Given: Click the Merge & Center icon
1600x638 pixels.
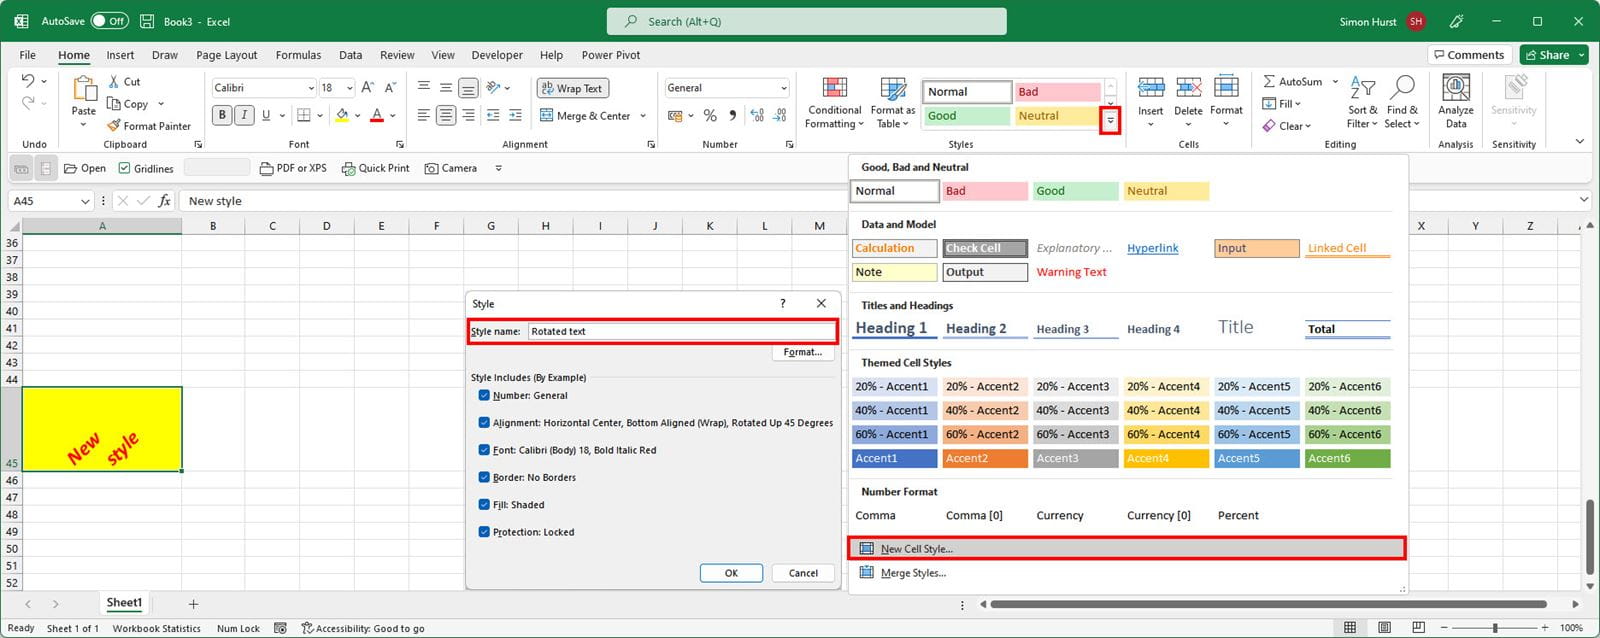Looking at the screenshot, I should pos(547,116).
